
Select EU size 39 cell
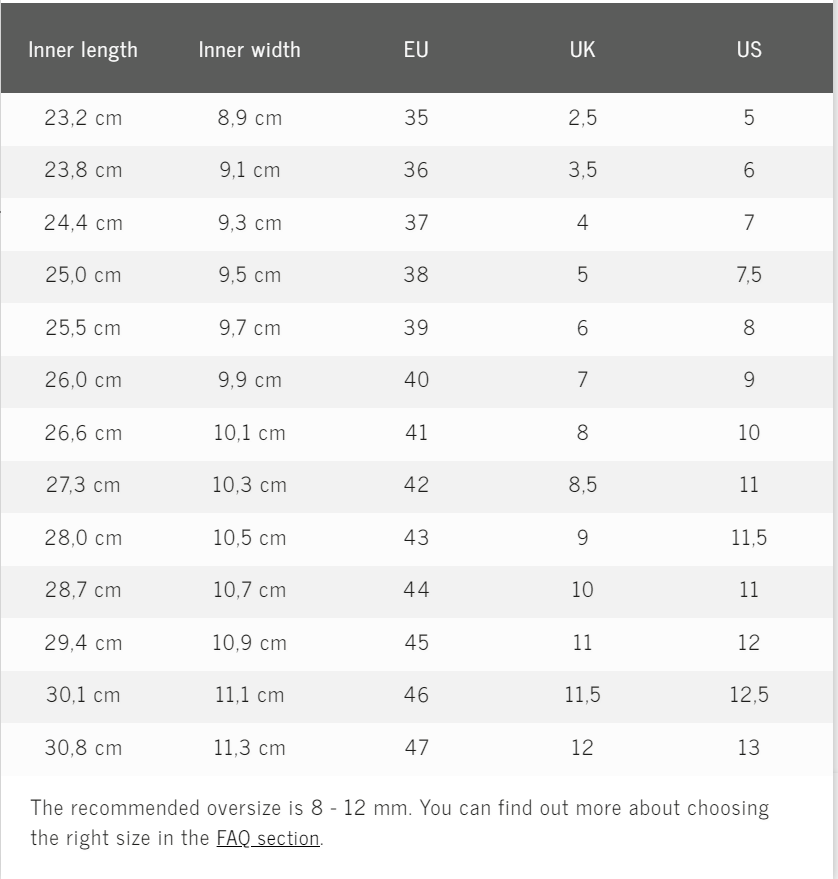(416, 328)
